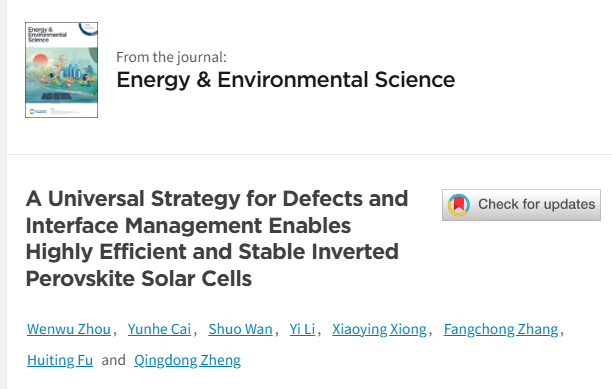The image size is (612, 389).
Task: Click the dark solar panel artwork on the cover
Action: click(x=57, y=96)
